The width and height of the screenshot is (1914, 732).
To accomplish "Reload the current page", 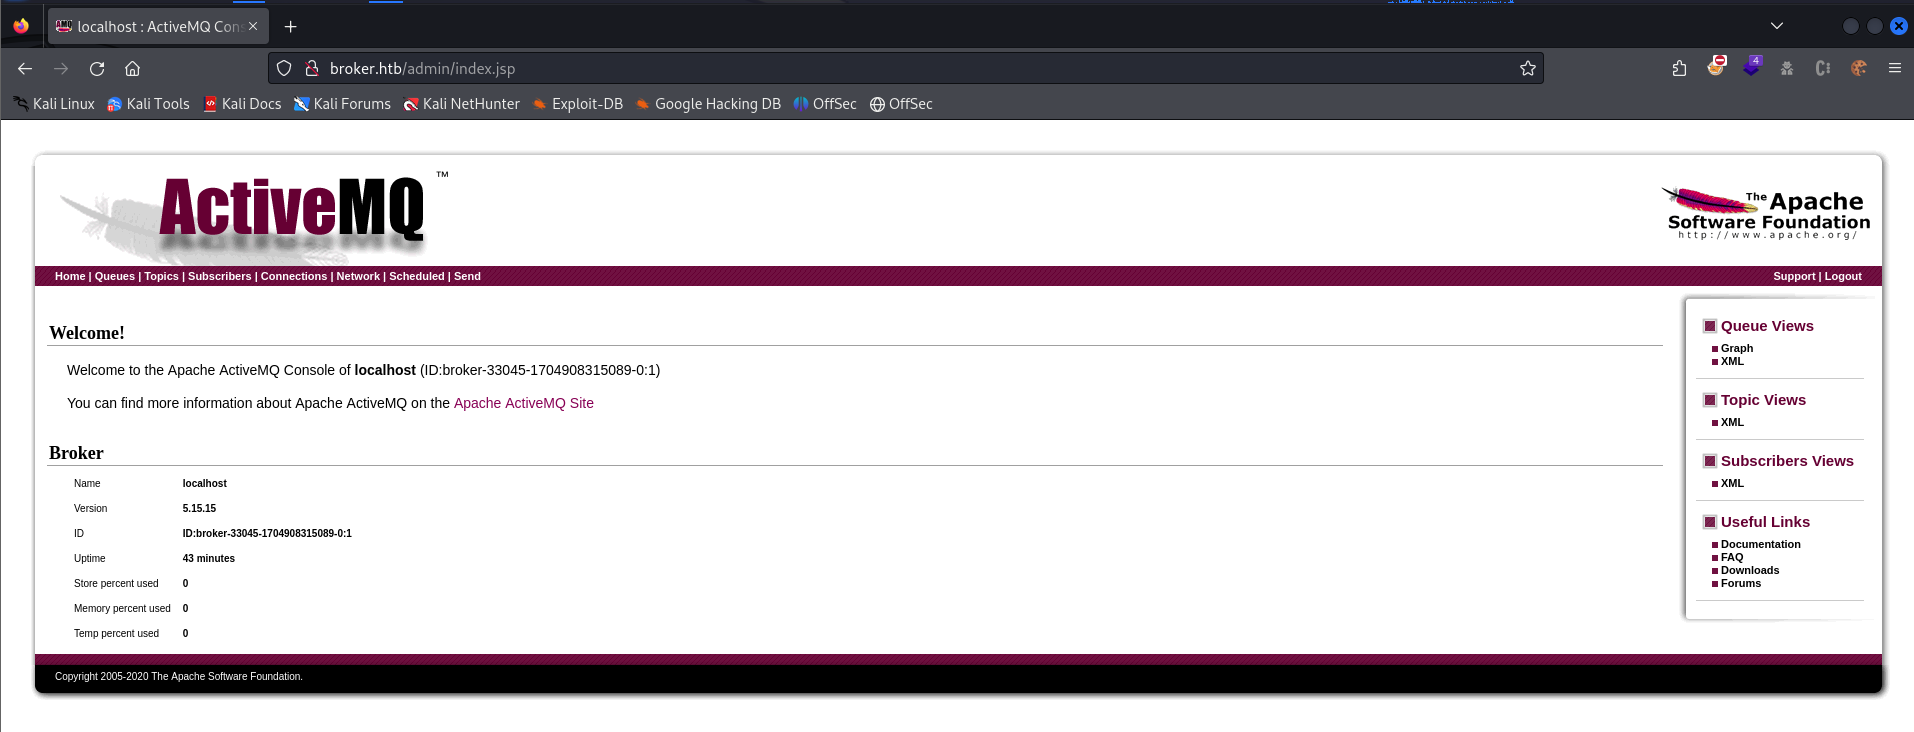I will click(x=97, y=68).
